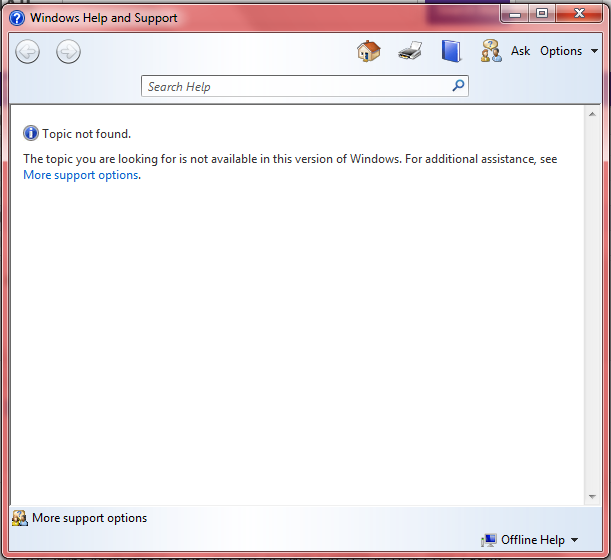Click the scrollbar up arrow
Image resolution: width=611 pixels, height=560 pixels.
592,114
